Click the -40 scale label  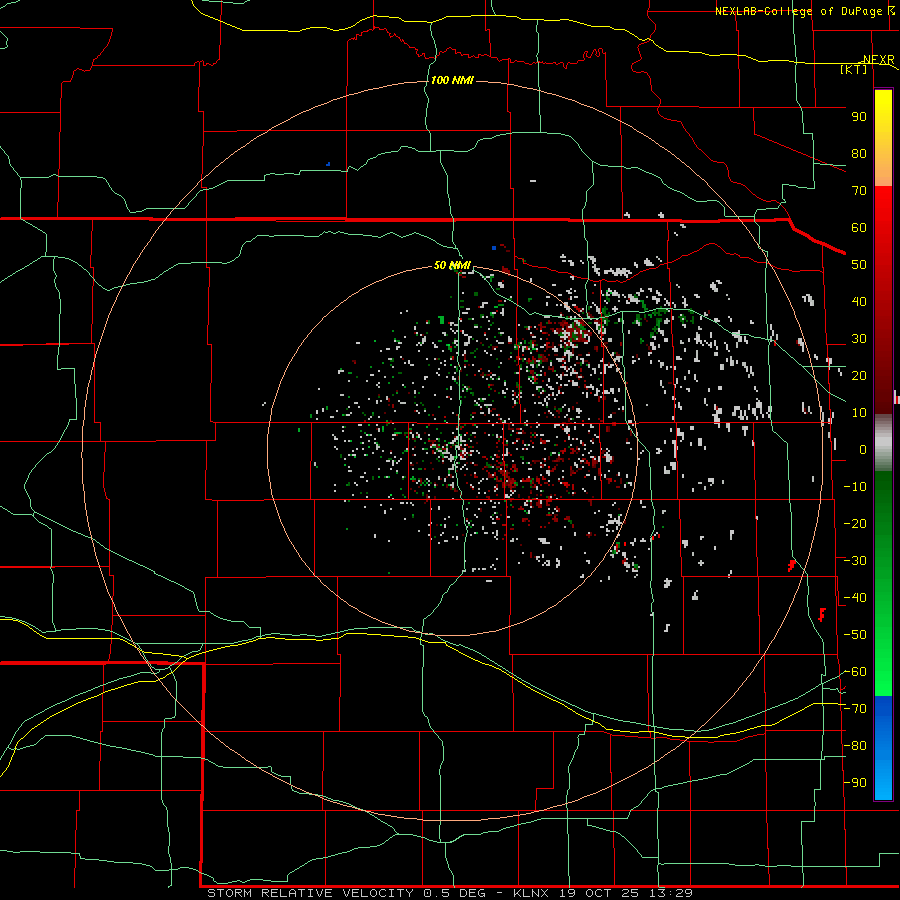click(855, 598)
